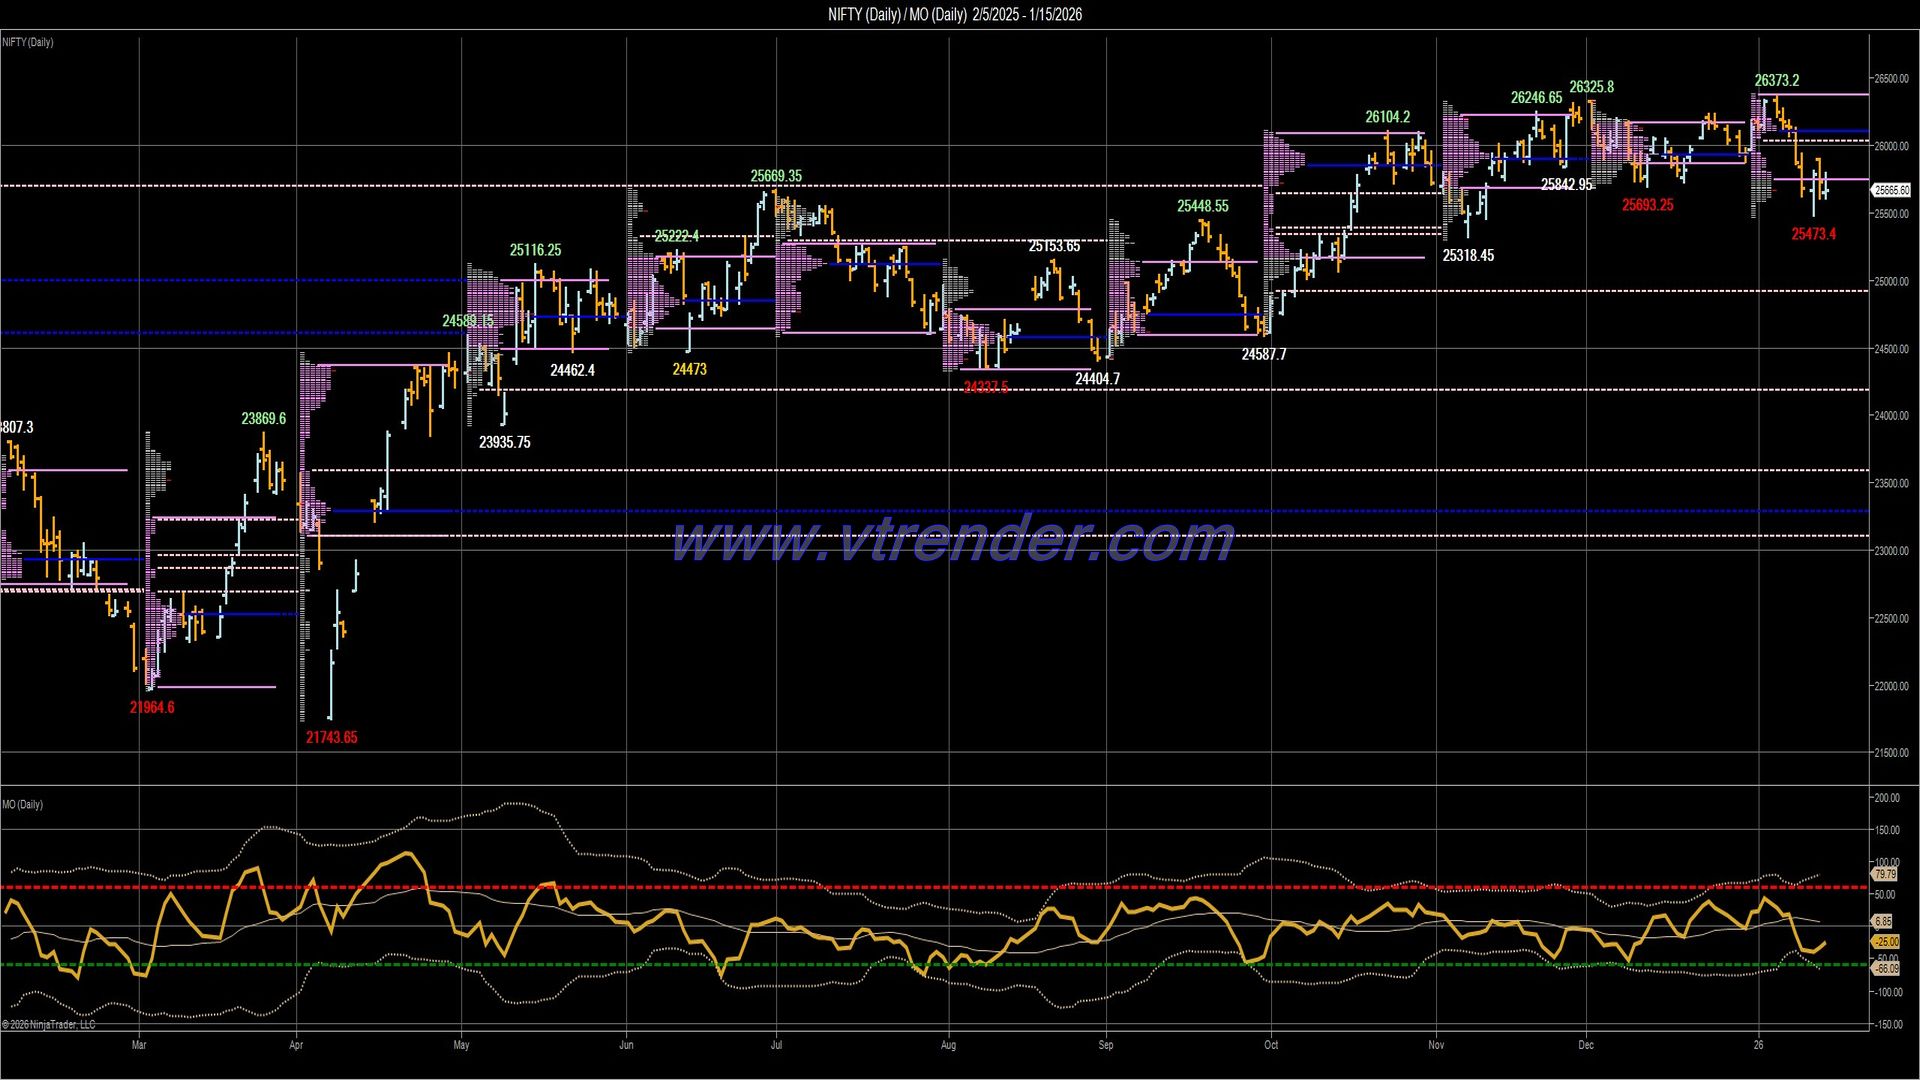Click the -25.00 yellow oscillator value marker

point(1888,941)
